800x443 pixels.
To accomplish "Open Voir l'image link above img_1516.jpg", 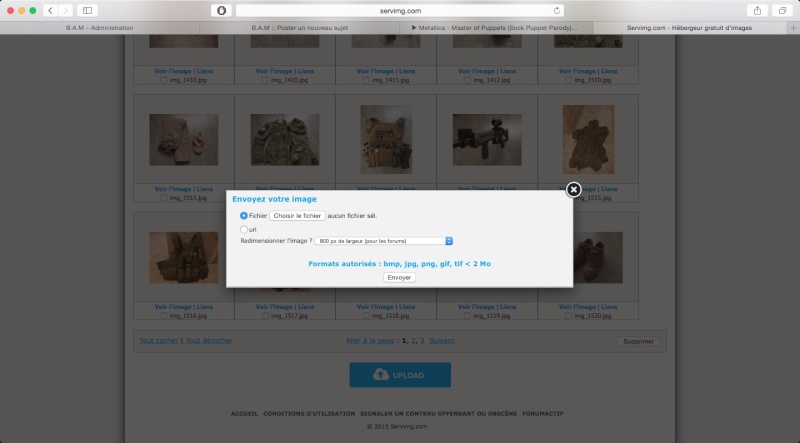I will tap(173, 307).
